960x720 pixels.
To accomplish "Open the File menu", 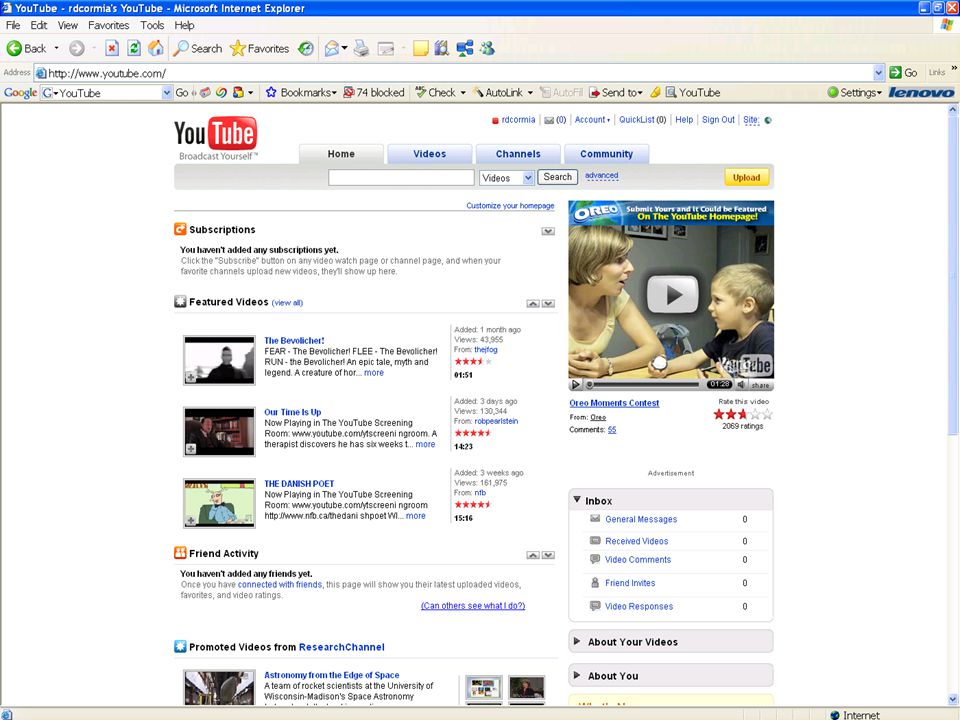I will click(x=12, y=25).
